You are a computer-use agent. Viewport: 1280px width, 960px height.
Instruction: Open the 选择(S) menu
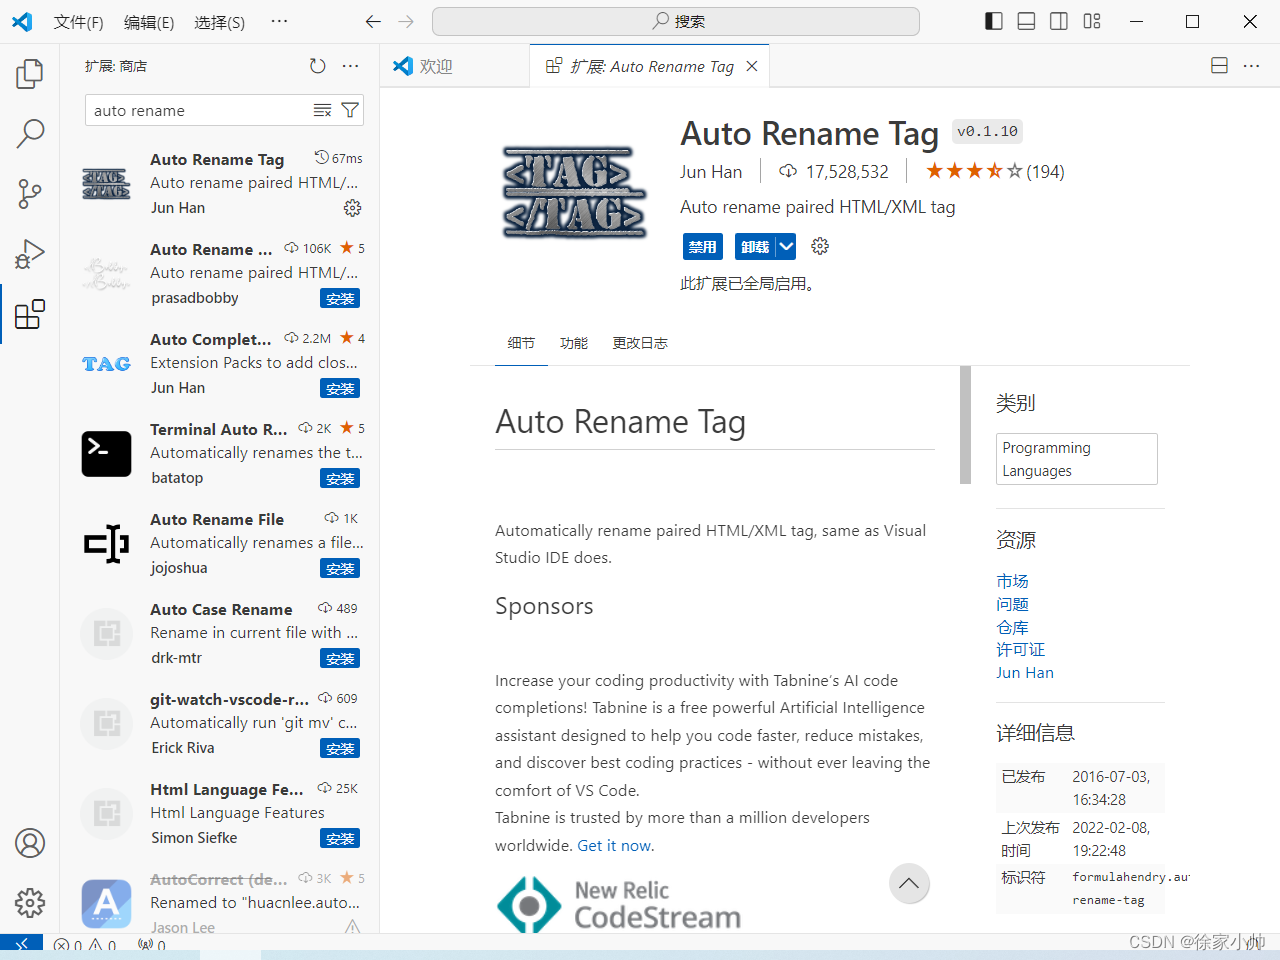pyautogui.click(x=219, y=22)
